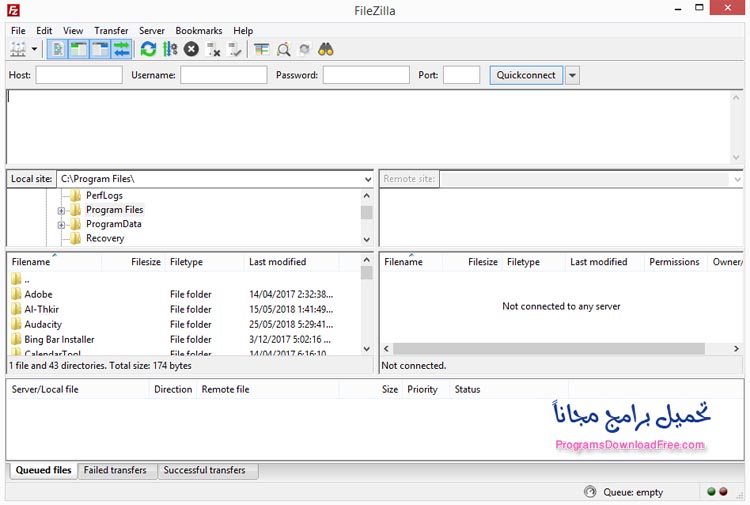Click local tree scrollbar up arrow
The image size is (750, 505).
point(366,196)
